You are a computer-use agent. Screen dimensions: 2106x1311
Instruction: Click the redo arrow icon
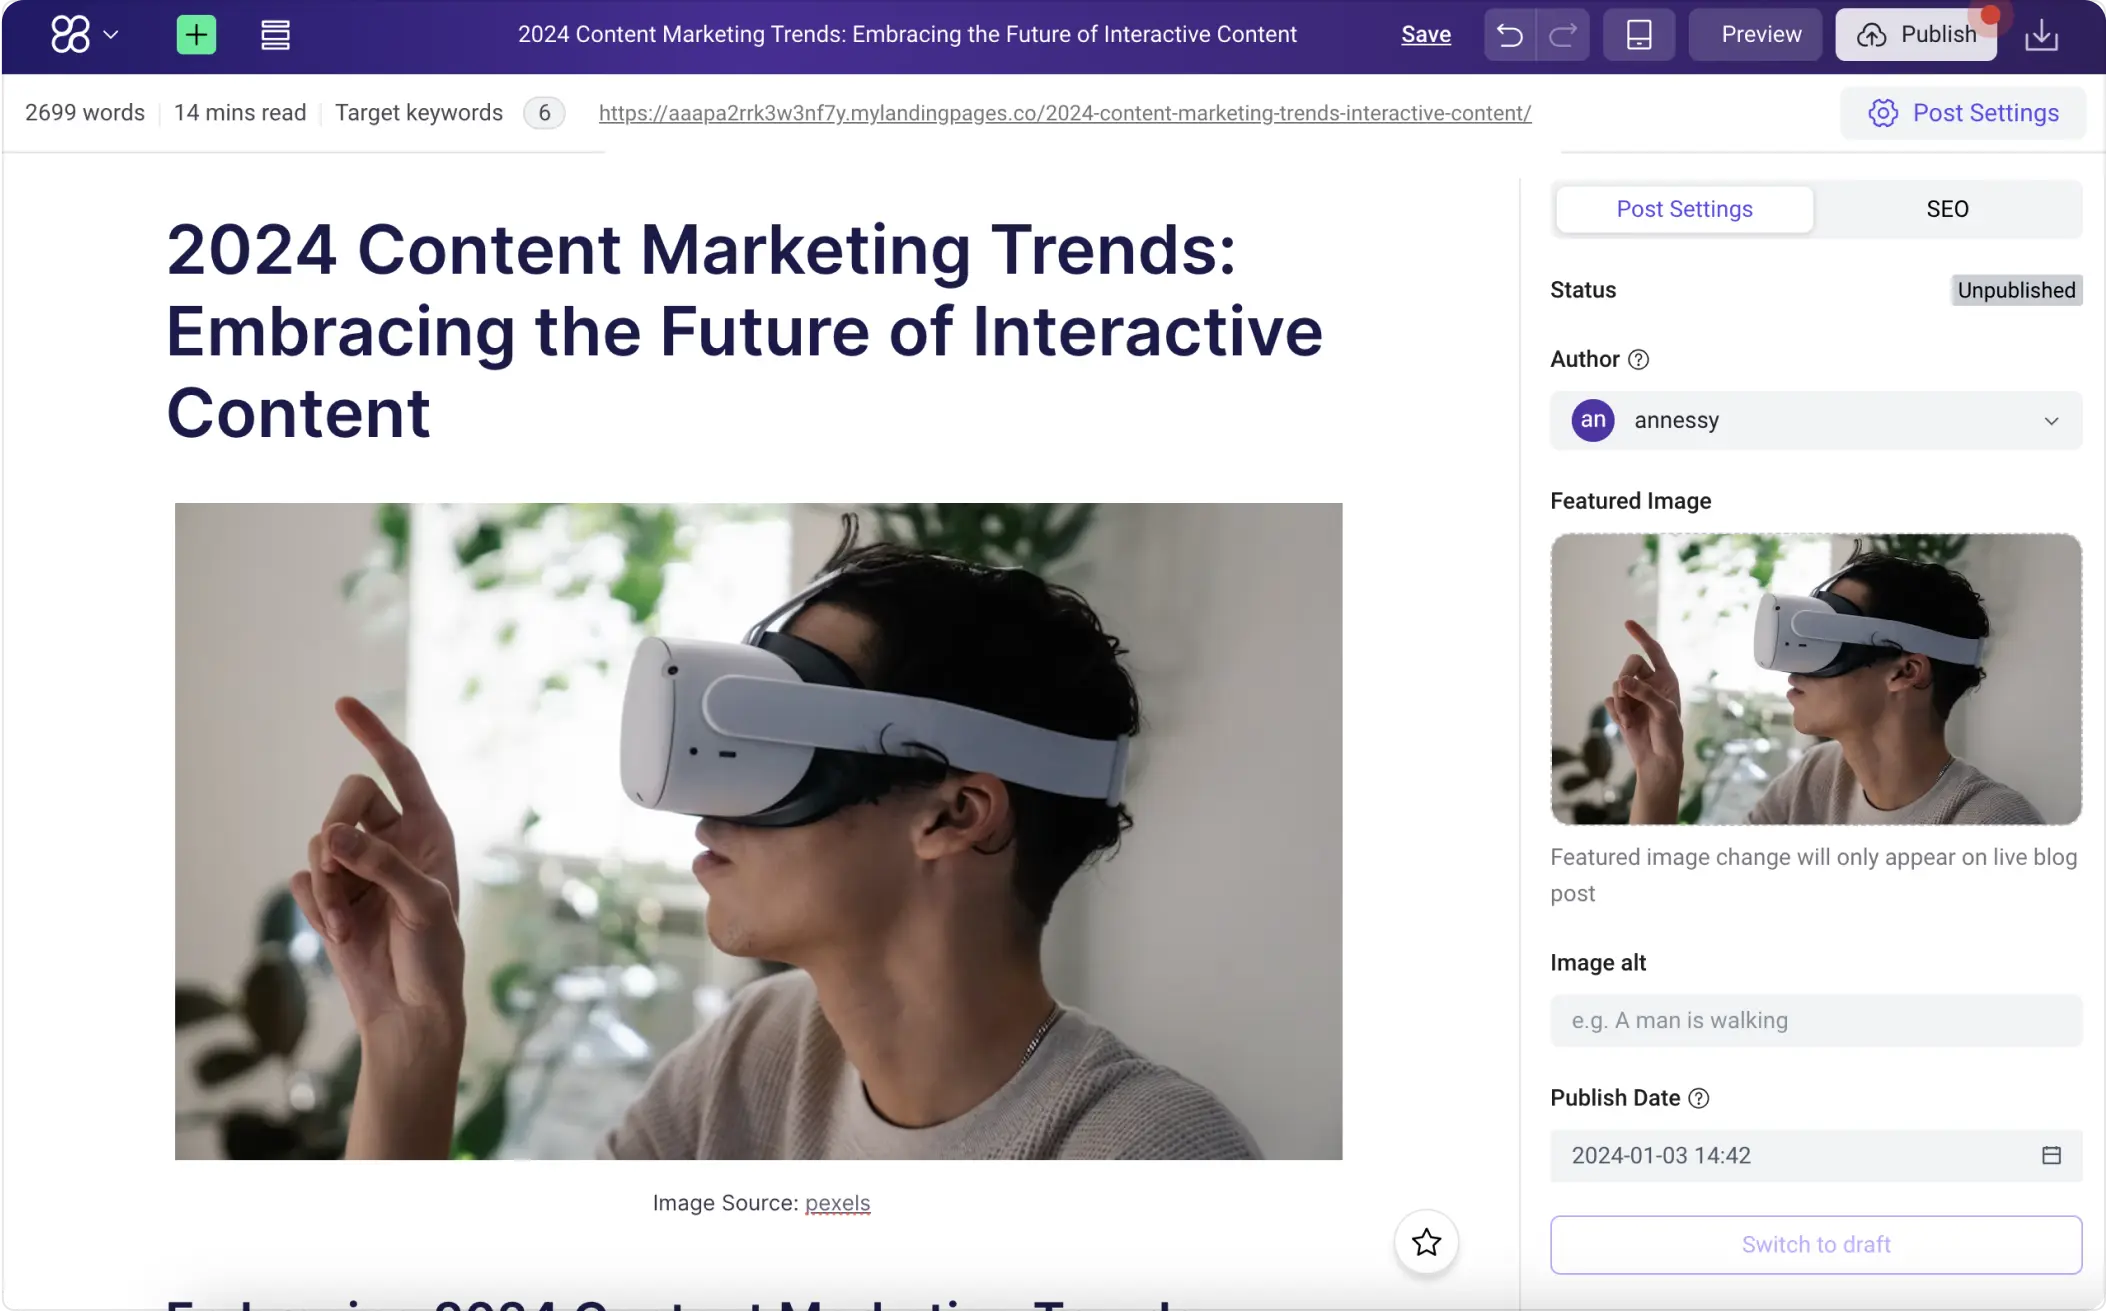click(1561, 34)
